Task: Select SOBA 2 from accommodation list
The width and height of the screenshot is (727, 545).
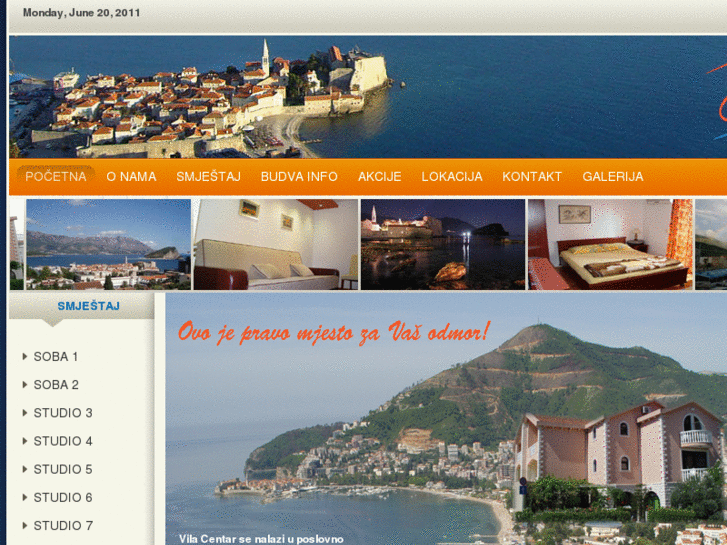Action: tap(56, 384)
